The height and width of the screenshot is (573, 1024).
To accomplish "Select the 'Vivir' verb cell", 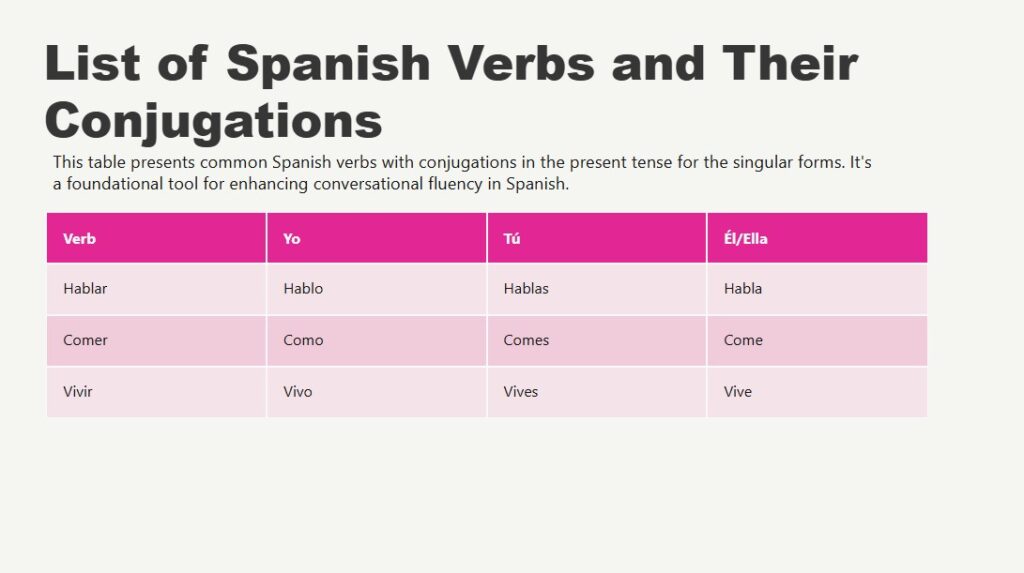I will click(156, 392).
